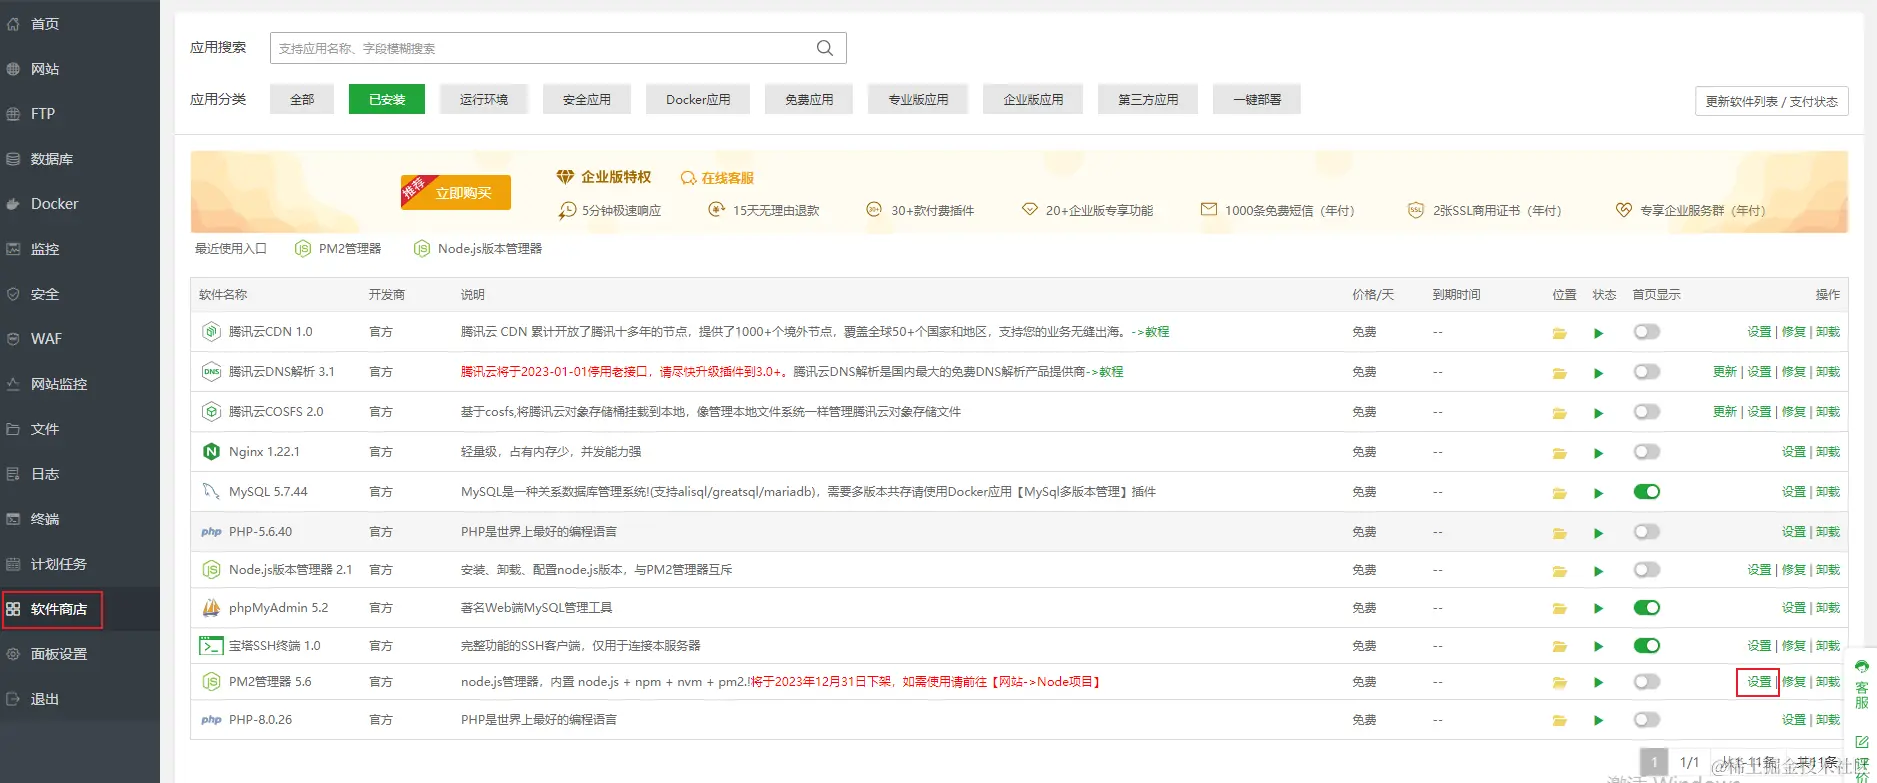
Task: Open WAF in the sidebar
Action: [46, 339]
